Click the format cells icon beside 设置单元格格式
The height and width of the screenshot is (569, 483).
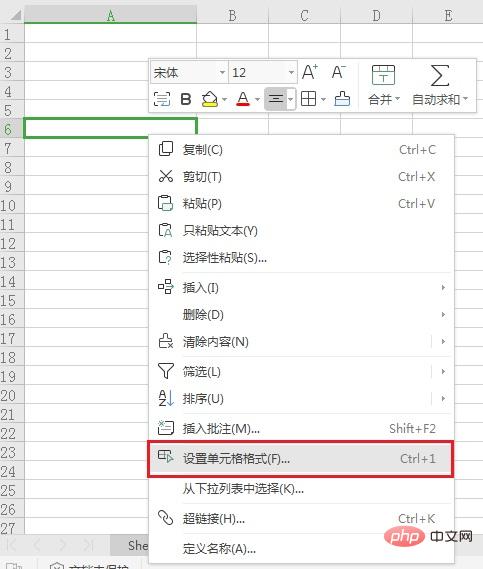(x=166, y=456)
